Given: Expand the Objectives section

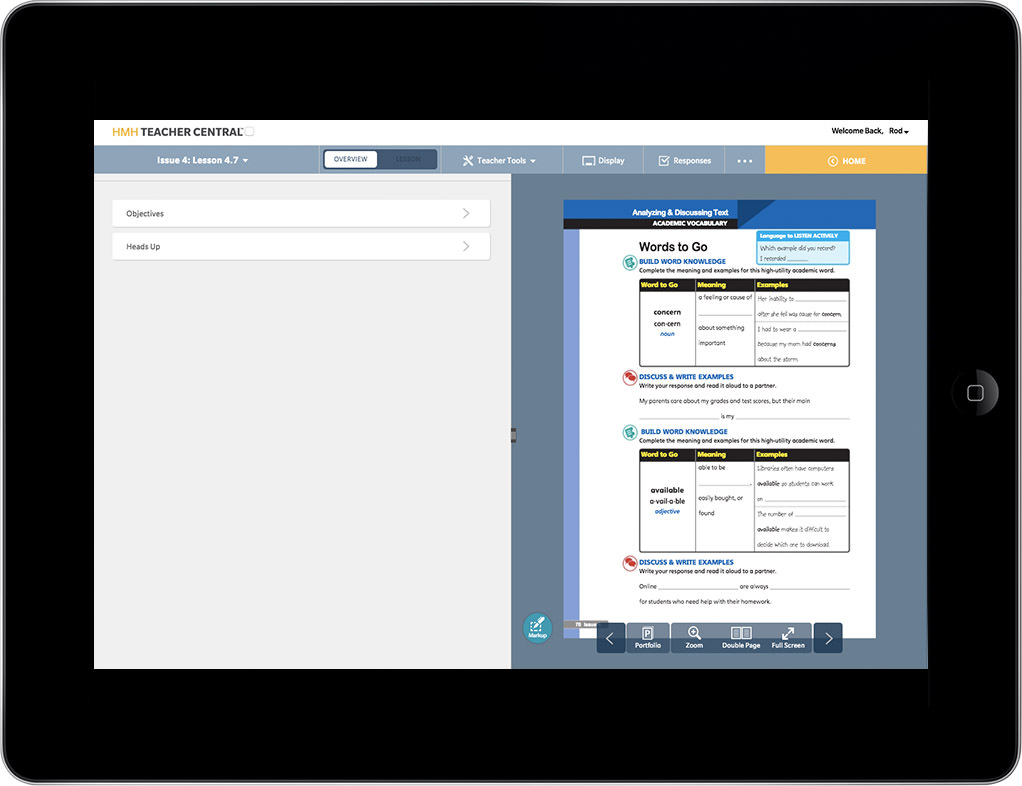Looking at the screenshot, I should tap(301, 213).
